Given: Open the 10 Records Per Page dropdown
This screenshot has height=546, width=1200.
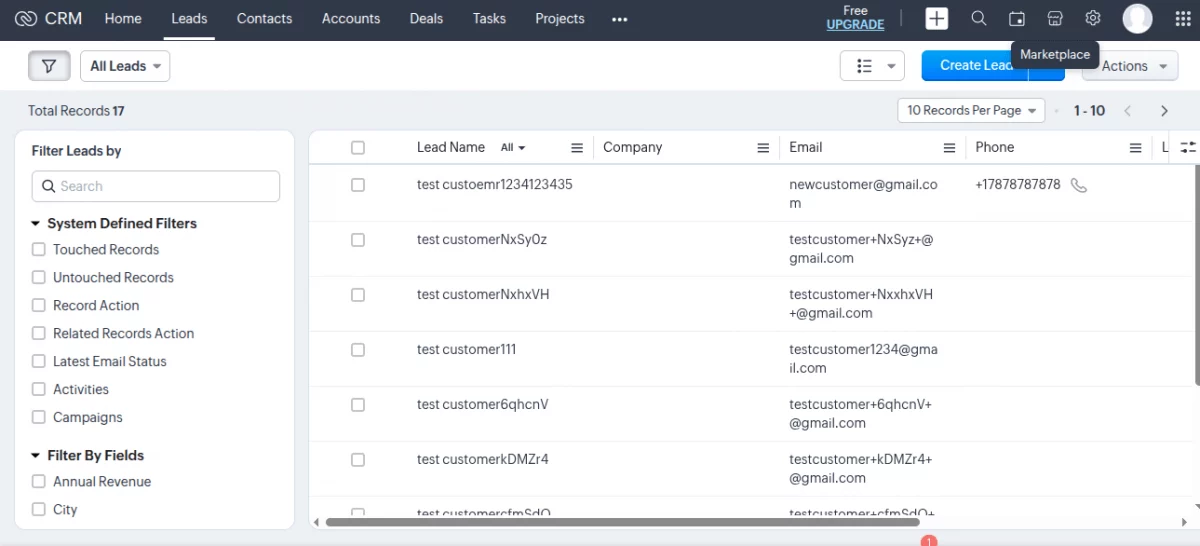Looking at the screenshot, I should click(x=971, y=111).
